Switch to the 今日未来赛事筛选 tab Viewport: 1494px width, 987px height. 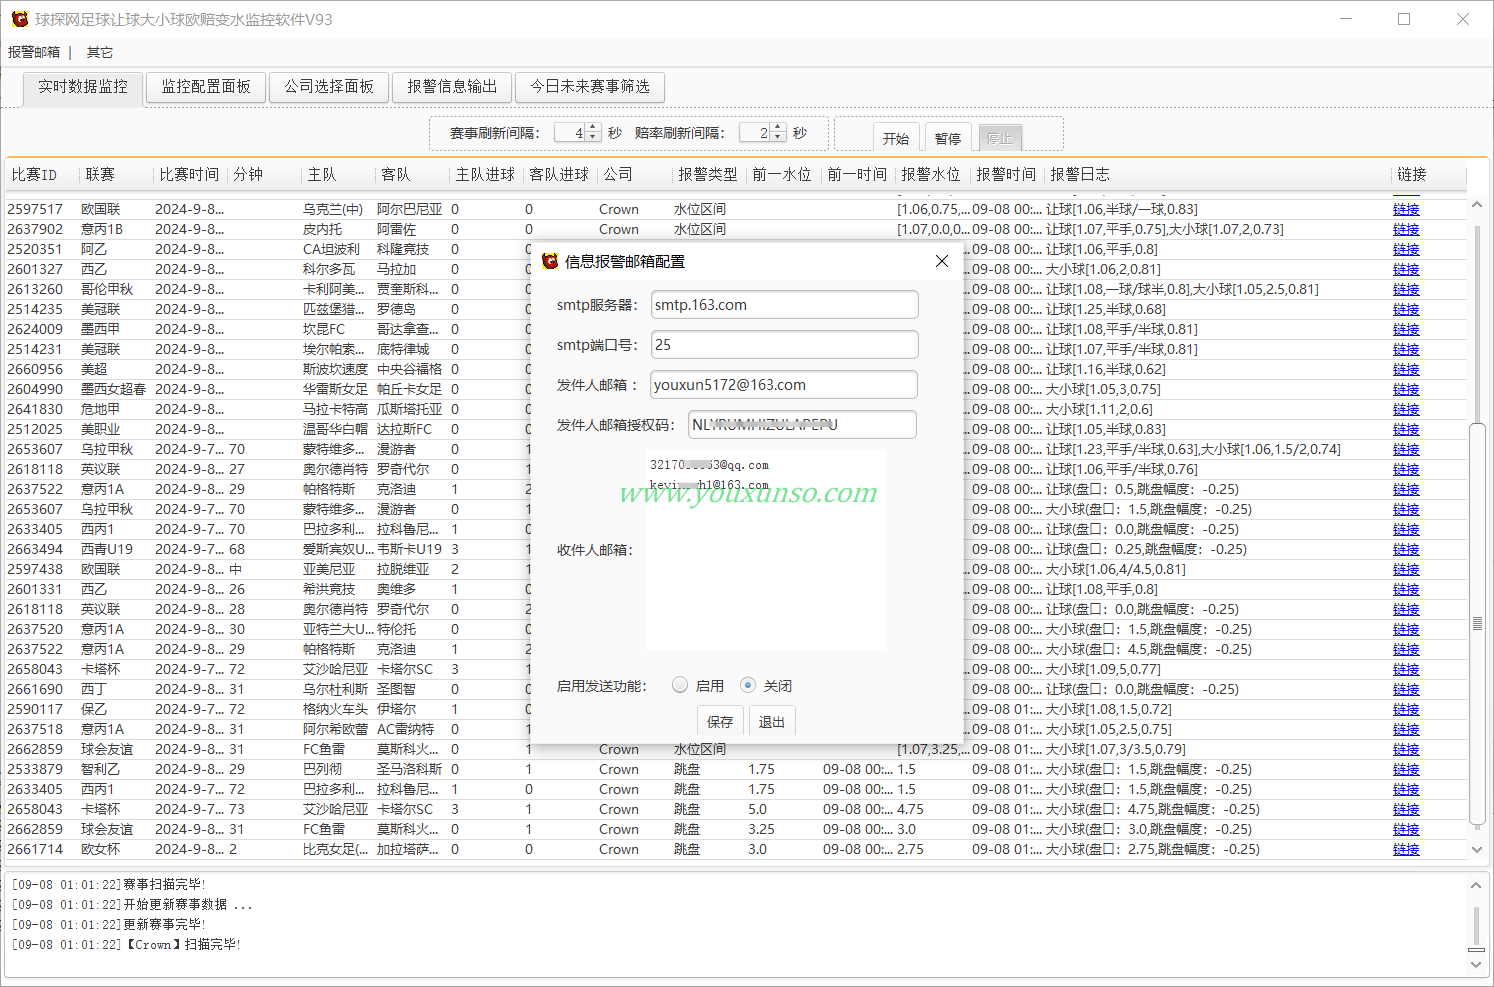(x=590, y=87)
